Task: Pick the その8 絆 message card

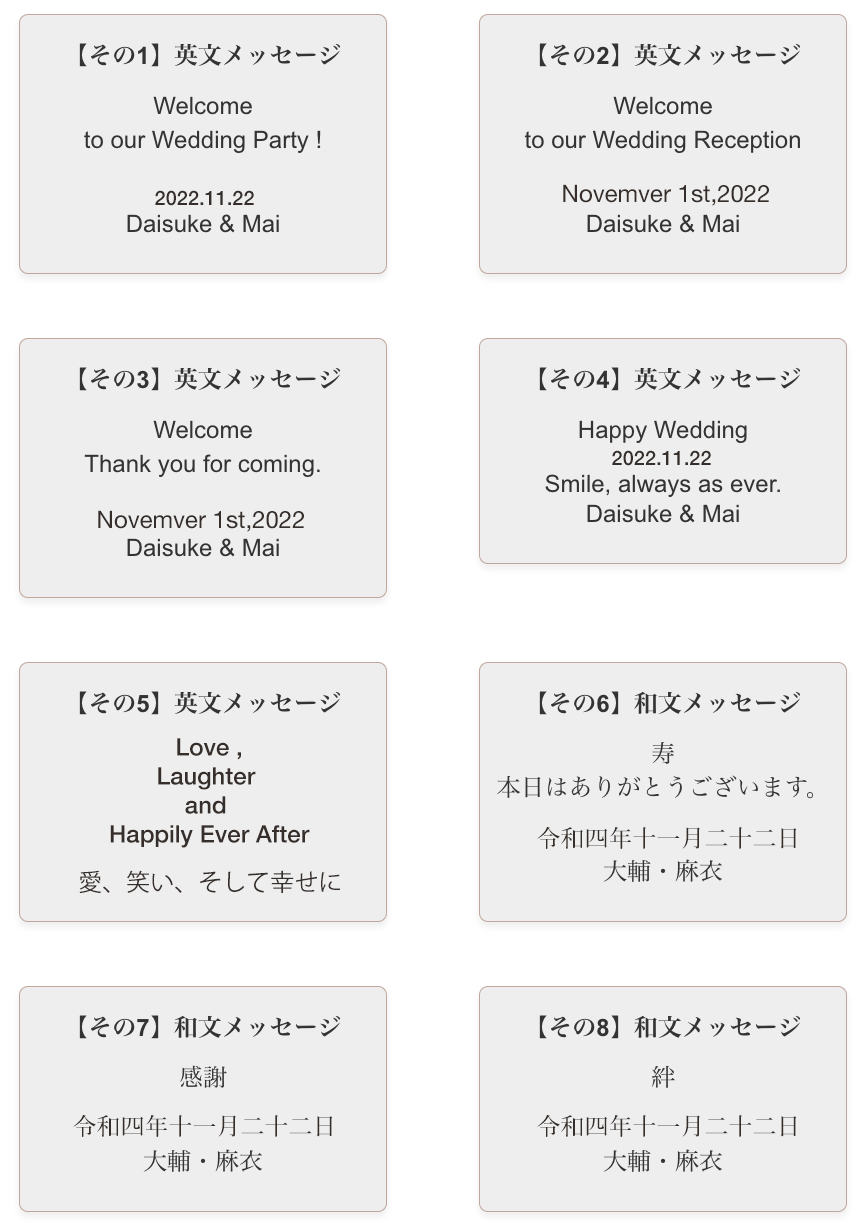Action: point(663,1099)
